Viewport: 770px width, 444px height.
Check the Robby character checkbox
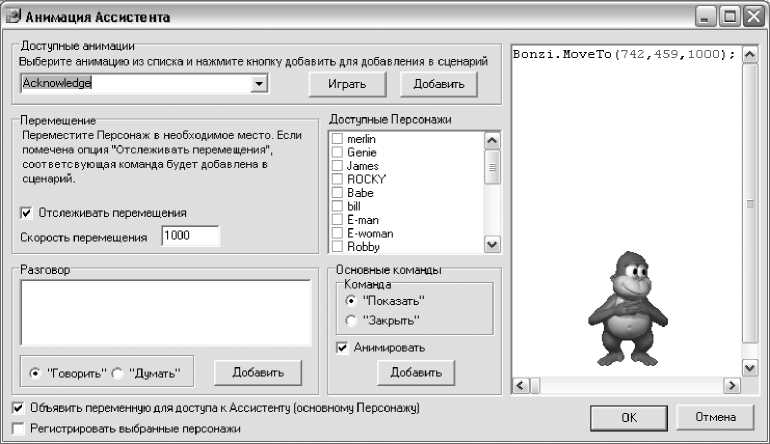pos(337,246)
